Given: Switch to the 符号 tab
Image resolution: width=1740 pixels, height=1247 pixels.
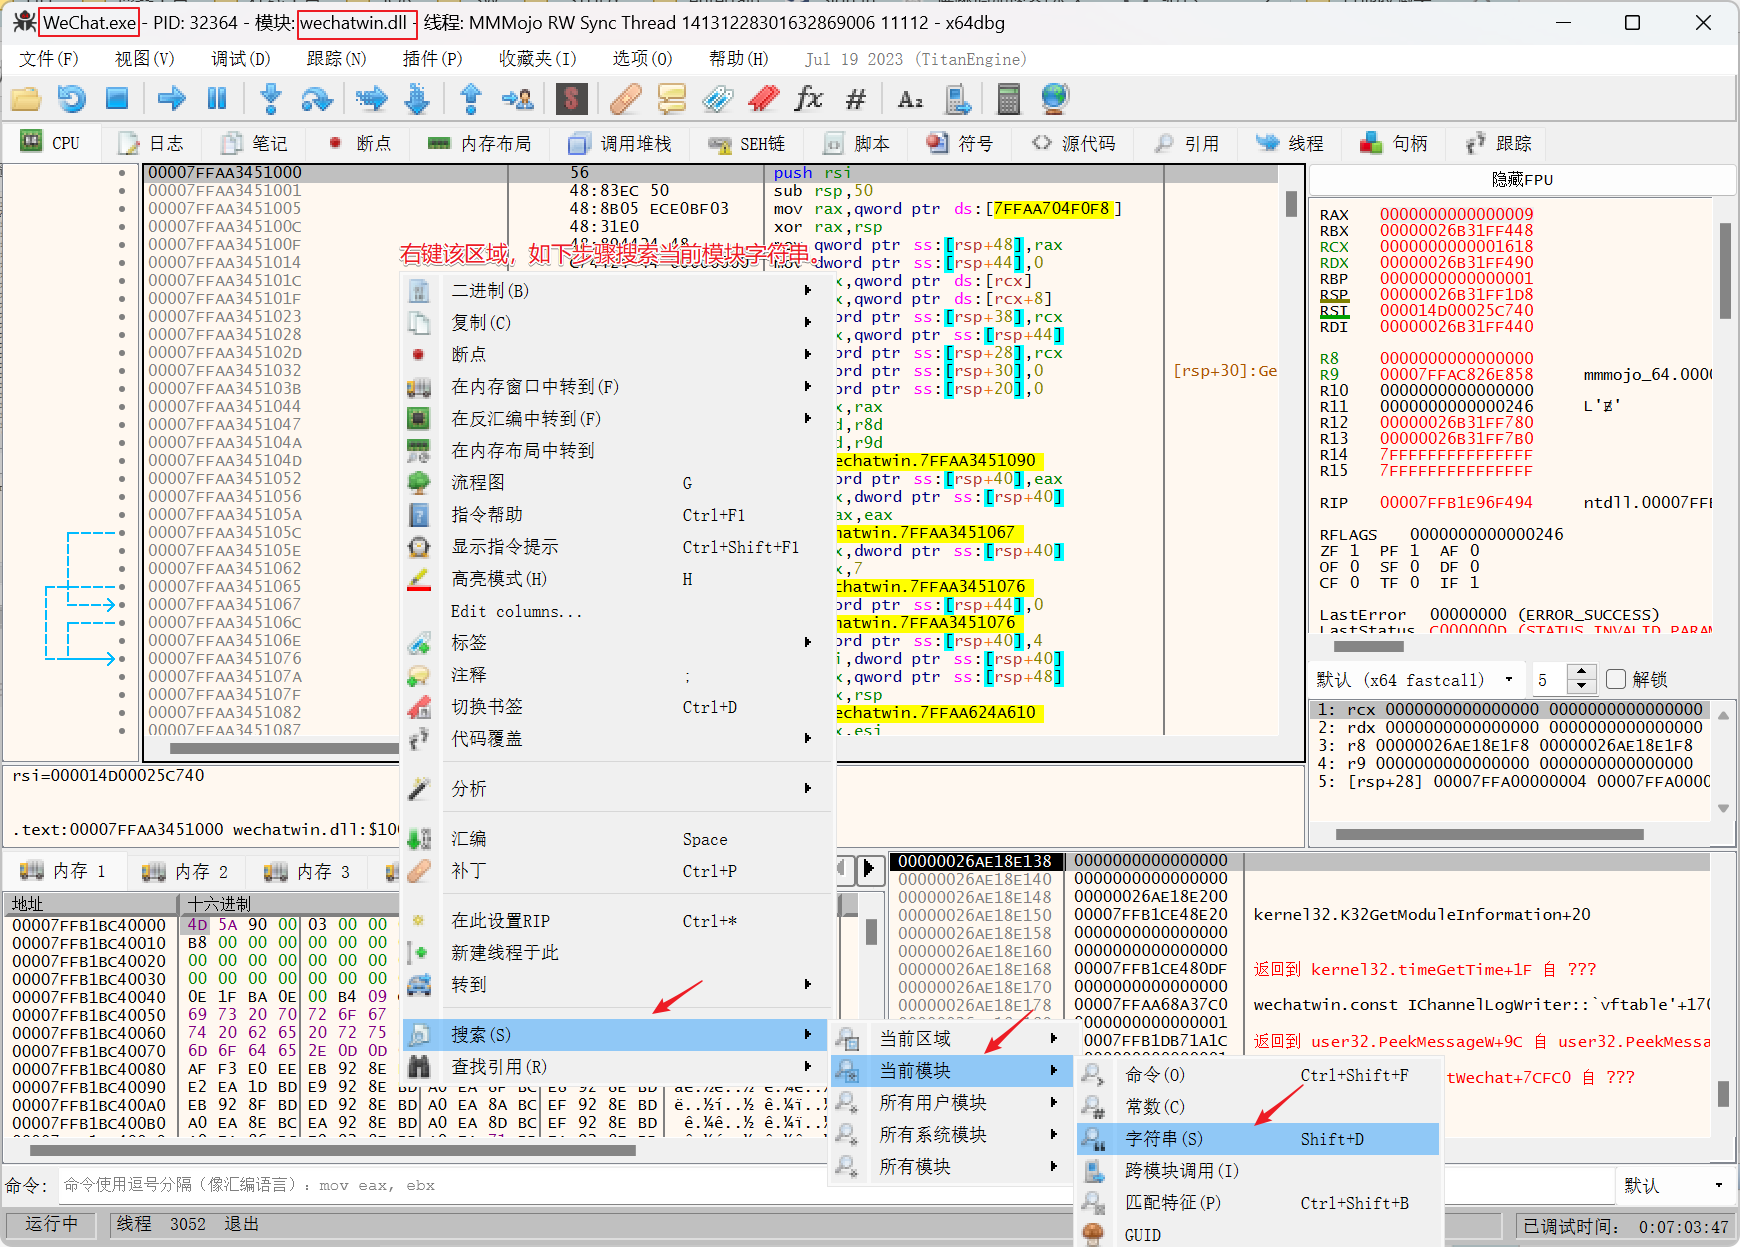Looking at the screenshot, I should click(x=960, y=144).
